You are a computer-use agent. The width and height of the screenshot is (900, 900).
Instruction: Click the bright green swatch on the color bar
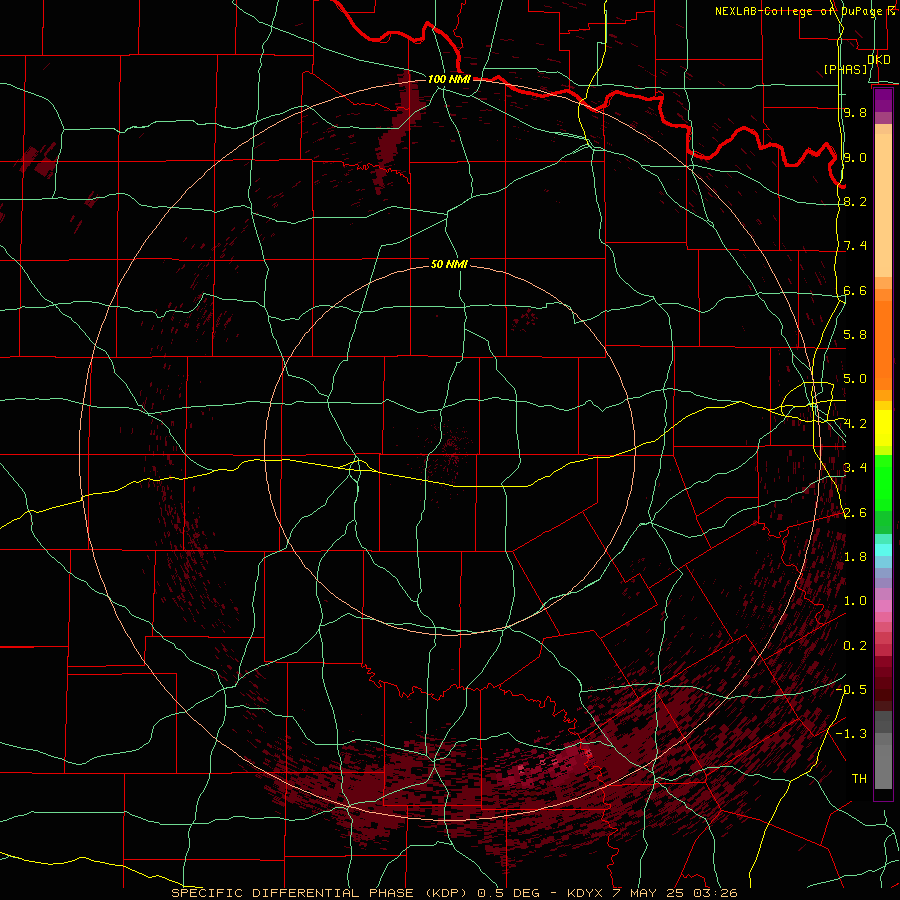[x=883, y=485]
